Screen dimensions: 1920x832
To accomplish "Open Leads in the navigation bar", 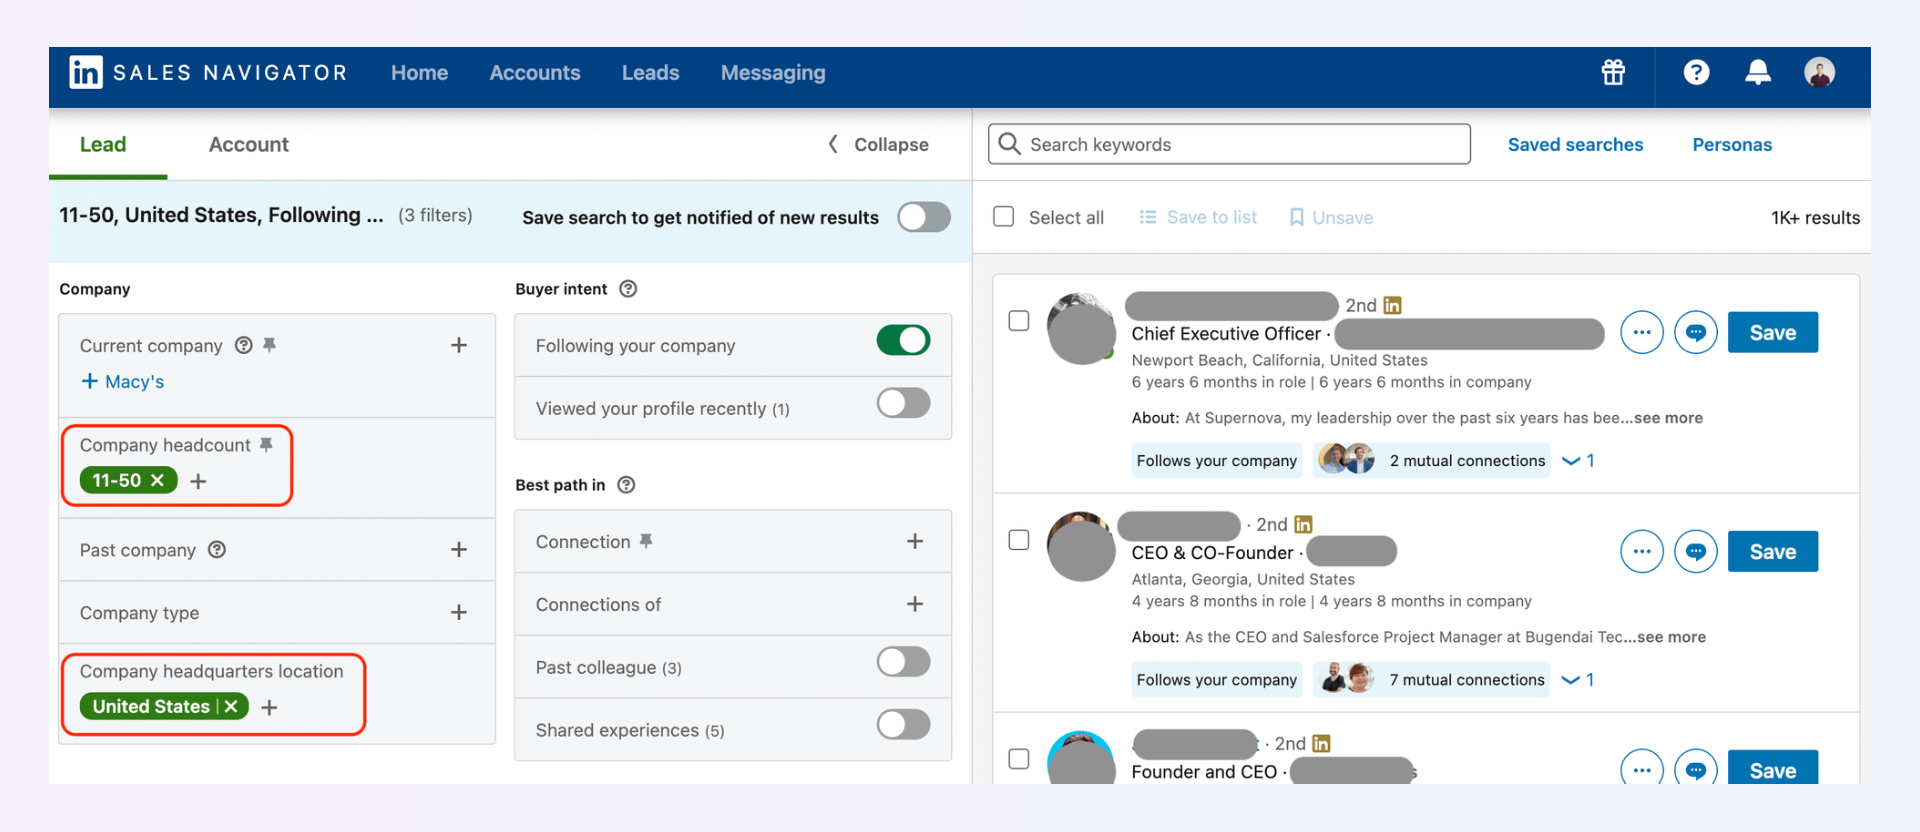I will [650, 73].
